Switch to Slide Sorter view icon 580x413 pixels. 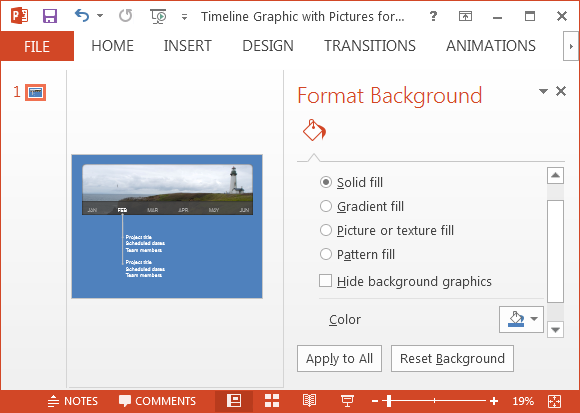click(x=272, y=401)
